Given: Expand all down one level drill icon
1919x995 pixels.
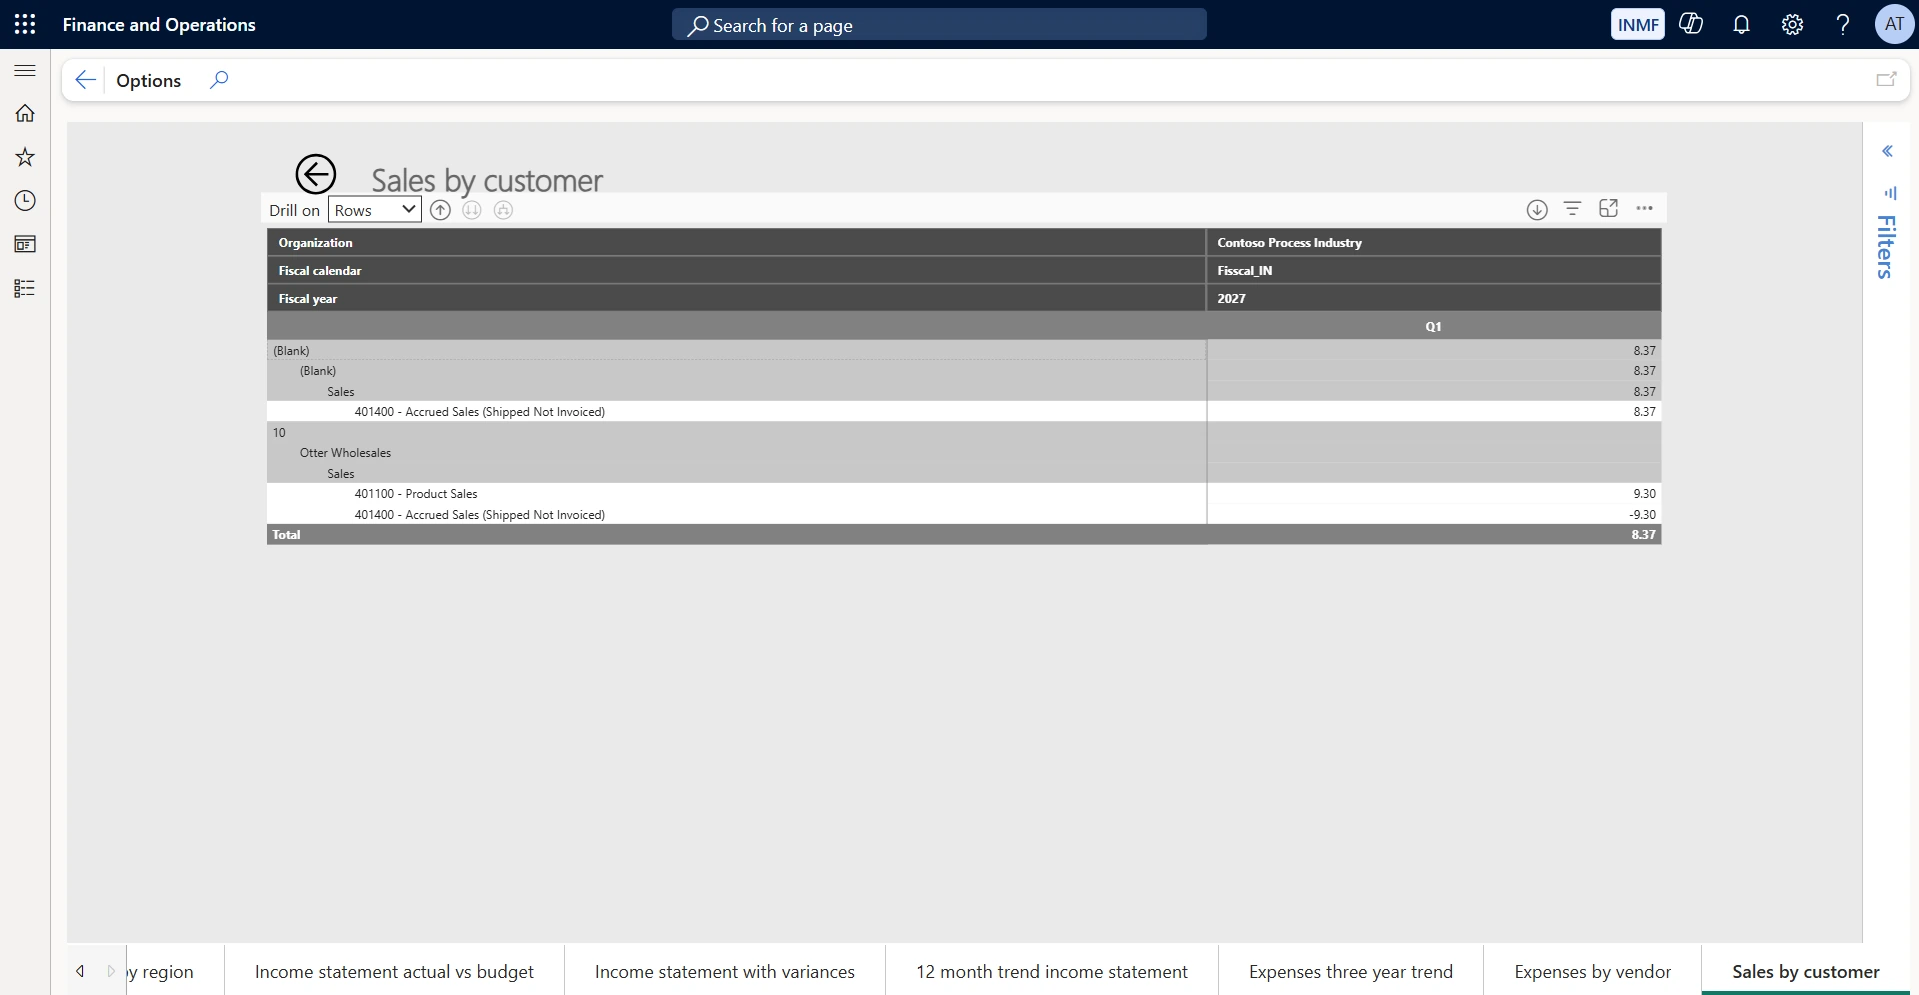Looking at the screenshot, I should pyautogui.click(x=504, y=210).
